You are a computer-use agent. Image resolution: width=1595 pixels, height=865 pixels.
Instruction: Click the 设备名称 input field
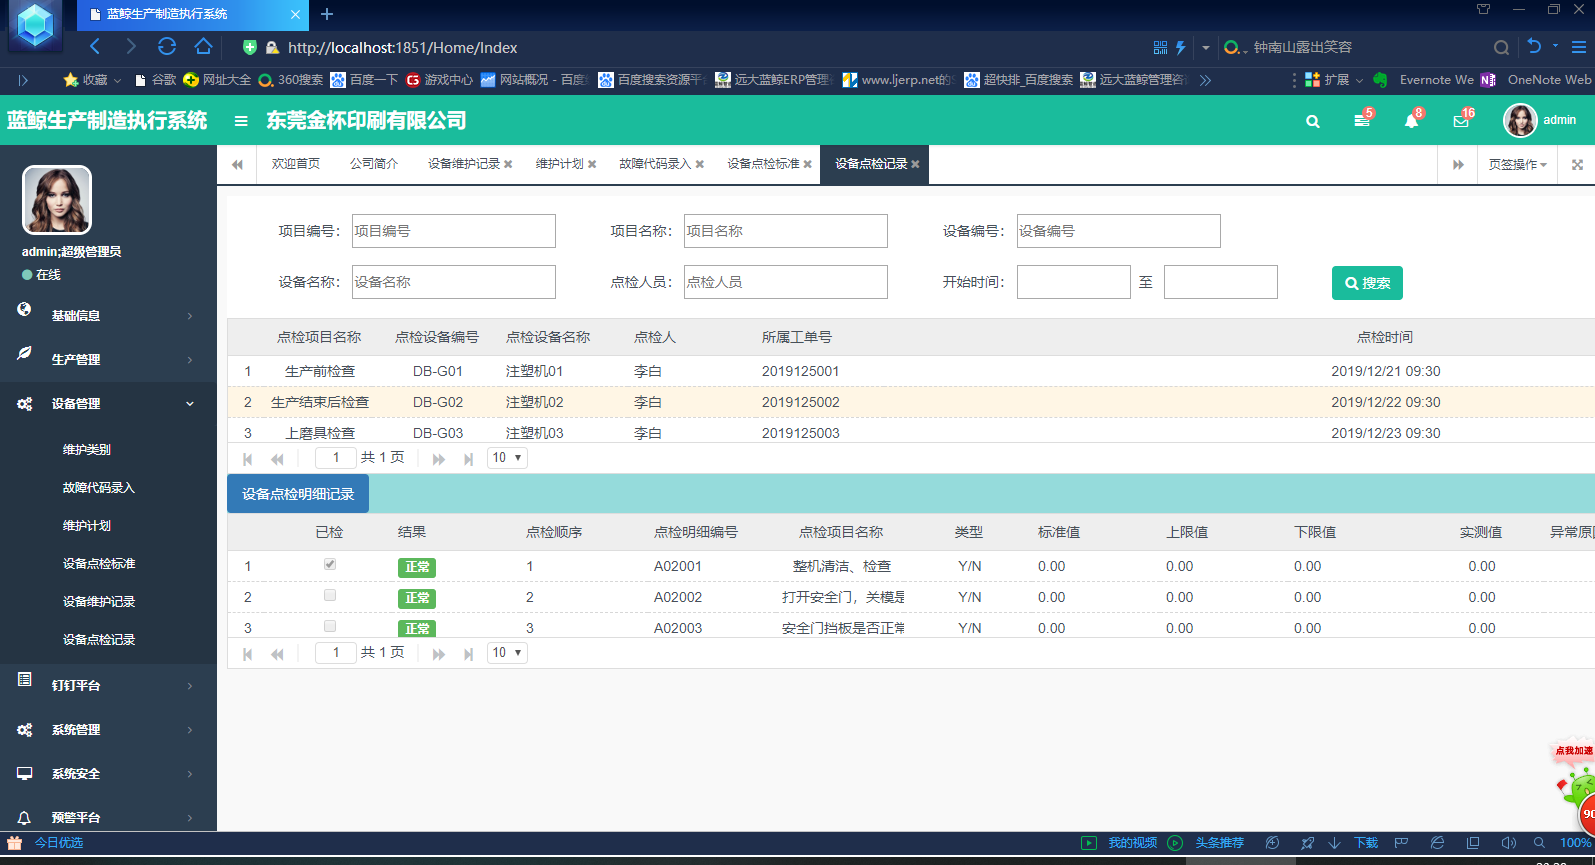coord(453,282)
